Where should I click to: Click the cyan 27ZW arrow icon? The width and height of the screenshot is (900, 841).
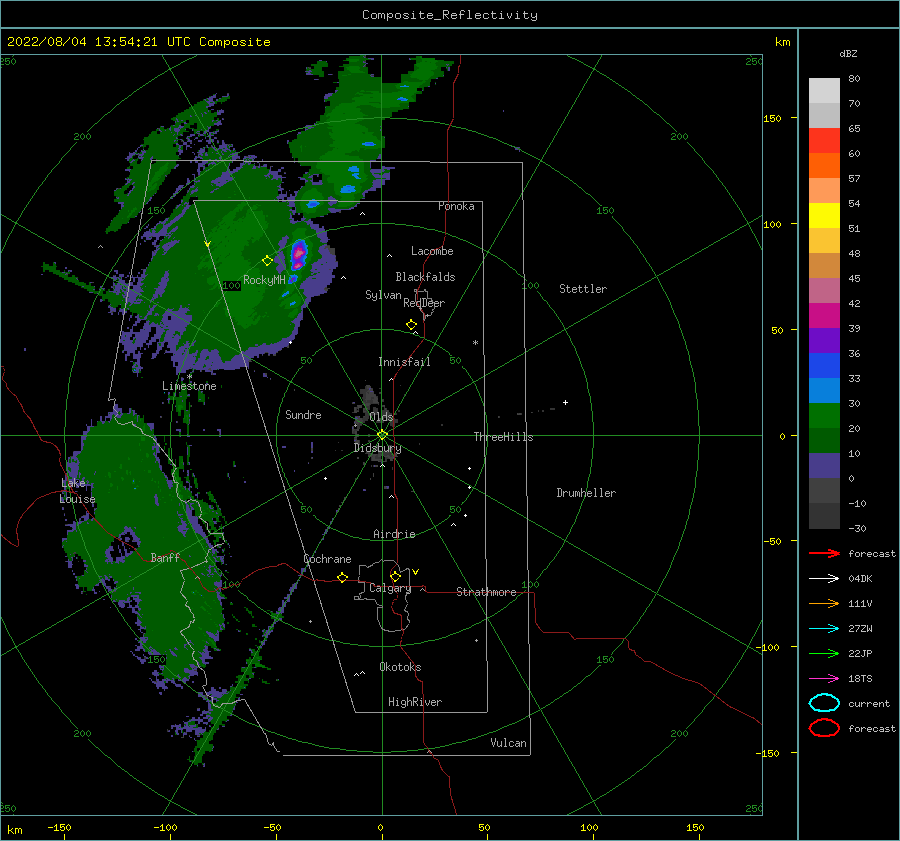pos(824,629)
